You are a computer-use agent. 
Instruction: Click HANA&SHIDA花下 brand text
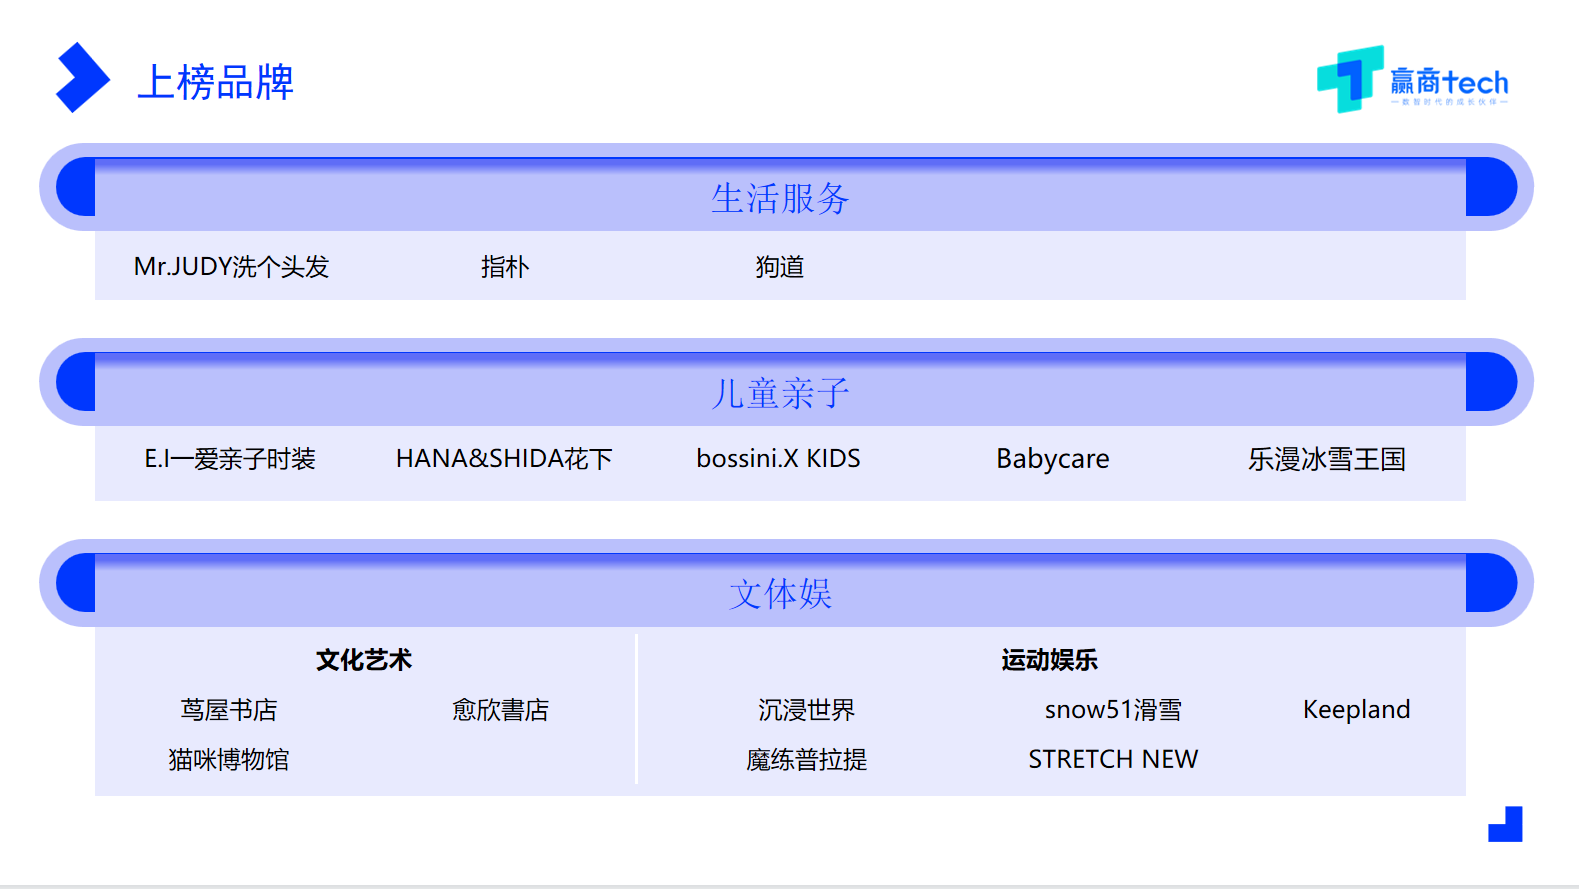(x=504, y=459)
